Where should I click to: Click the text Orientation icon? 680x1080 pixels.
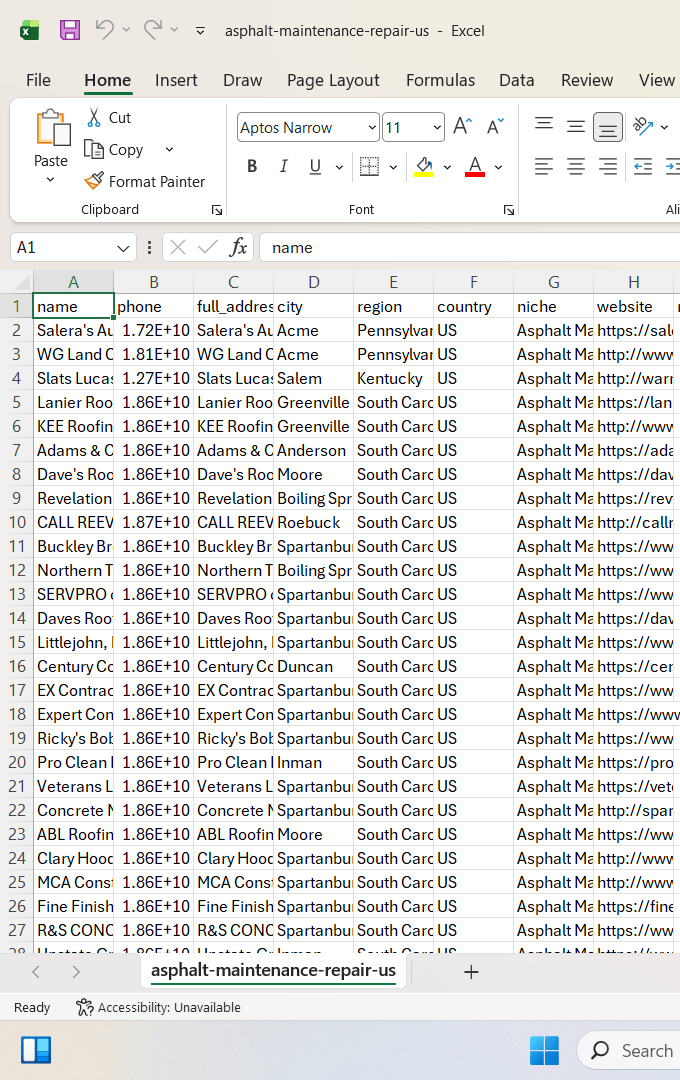click(643, 126)
